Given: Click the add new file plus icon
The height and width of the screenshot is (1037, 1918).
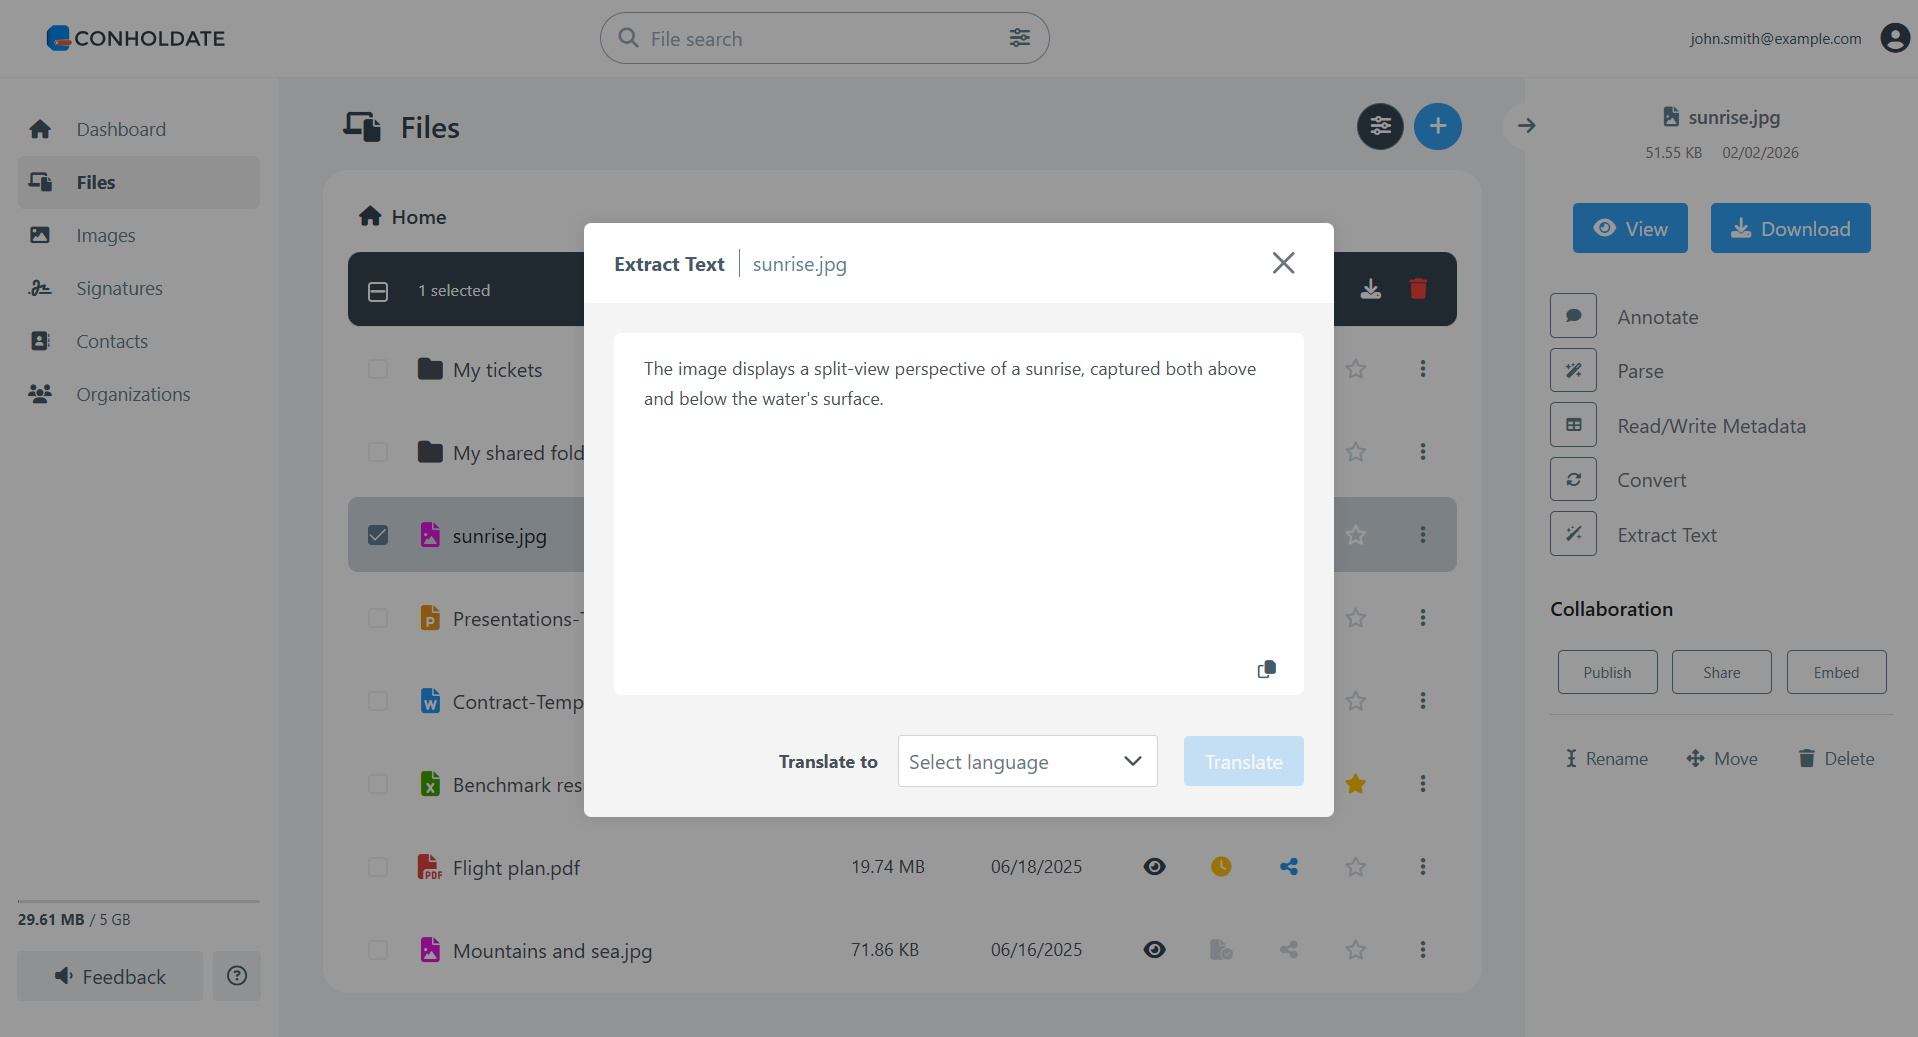Looking at the screenshot, I should [x=1437, y=126].
